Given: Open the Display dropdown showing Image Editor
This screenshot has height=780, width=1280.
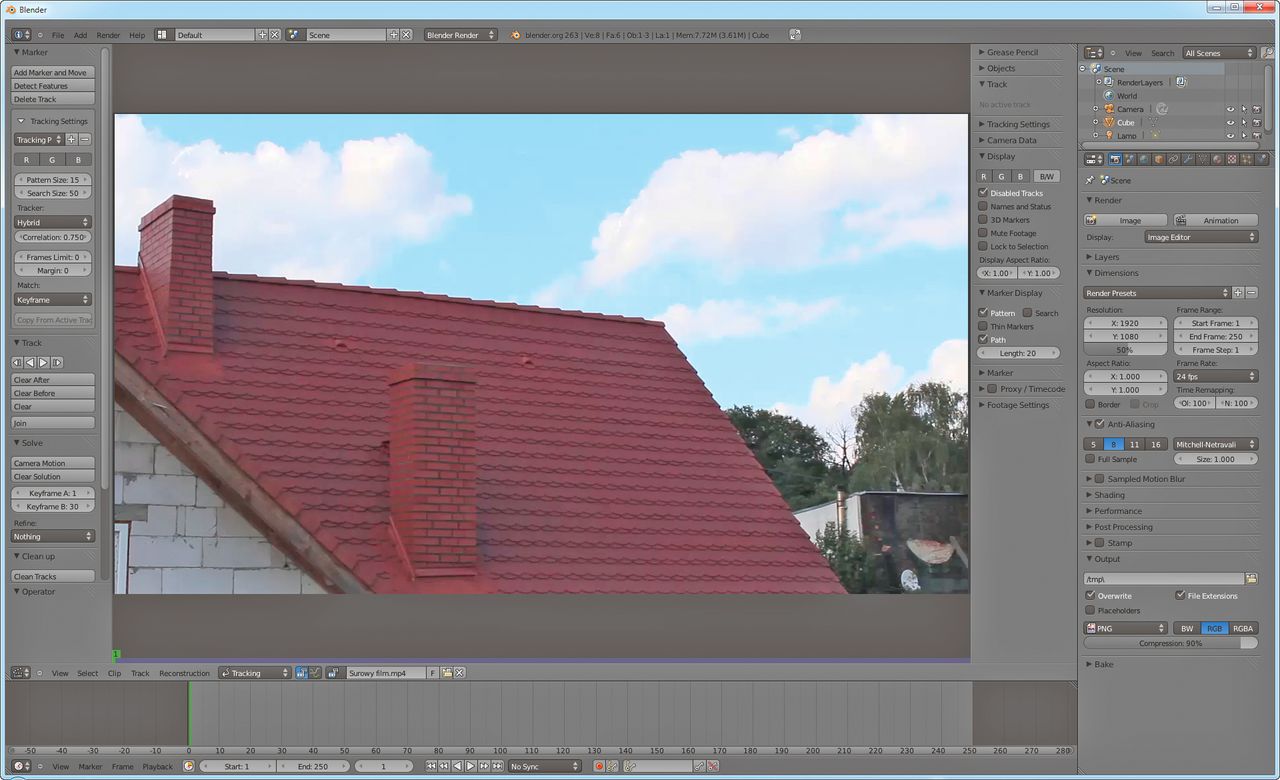Looking at the screenshot, I should click(1201, 237).
